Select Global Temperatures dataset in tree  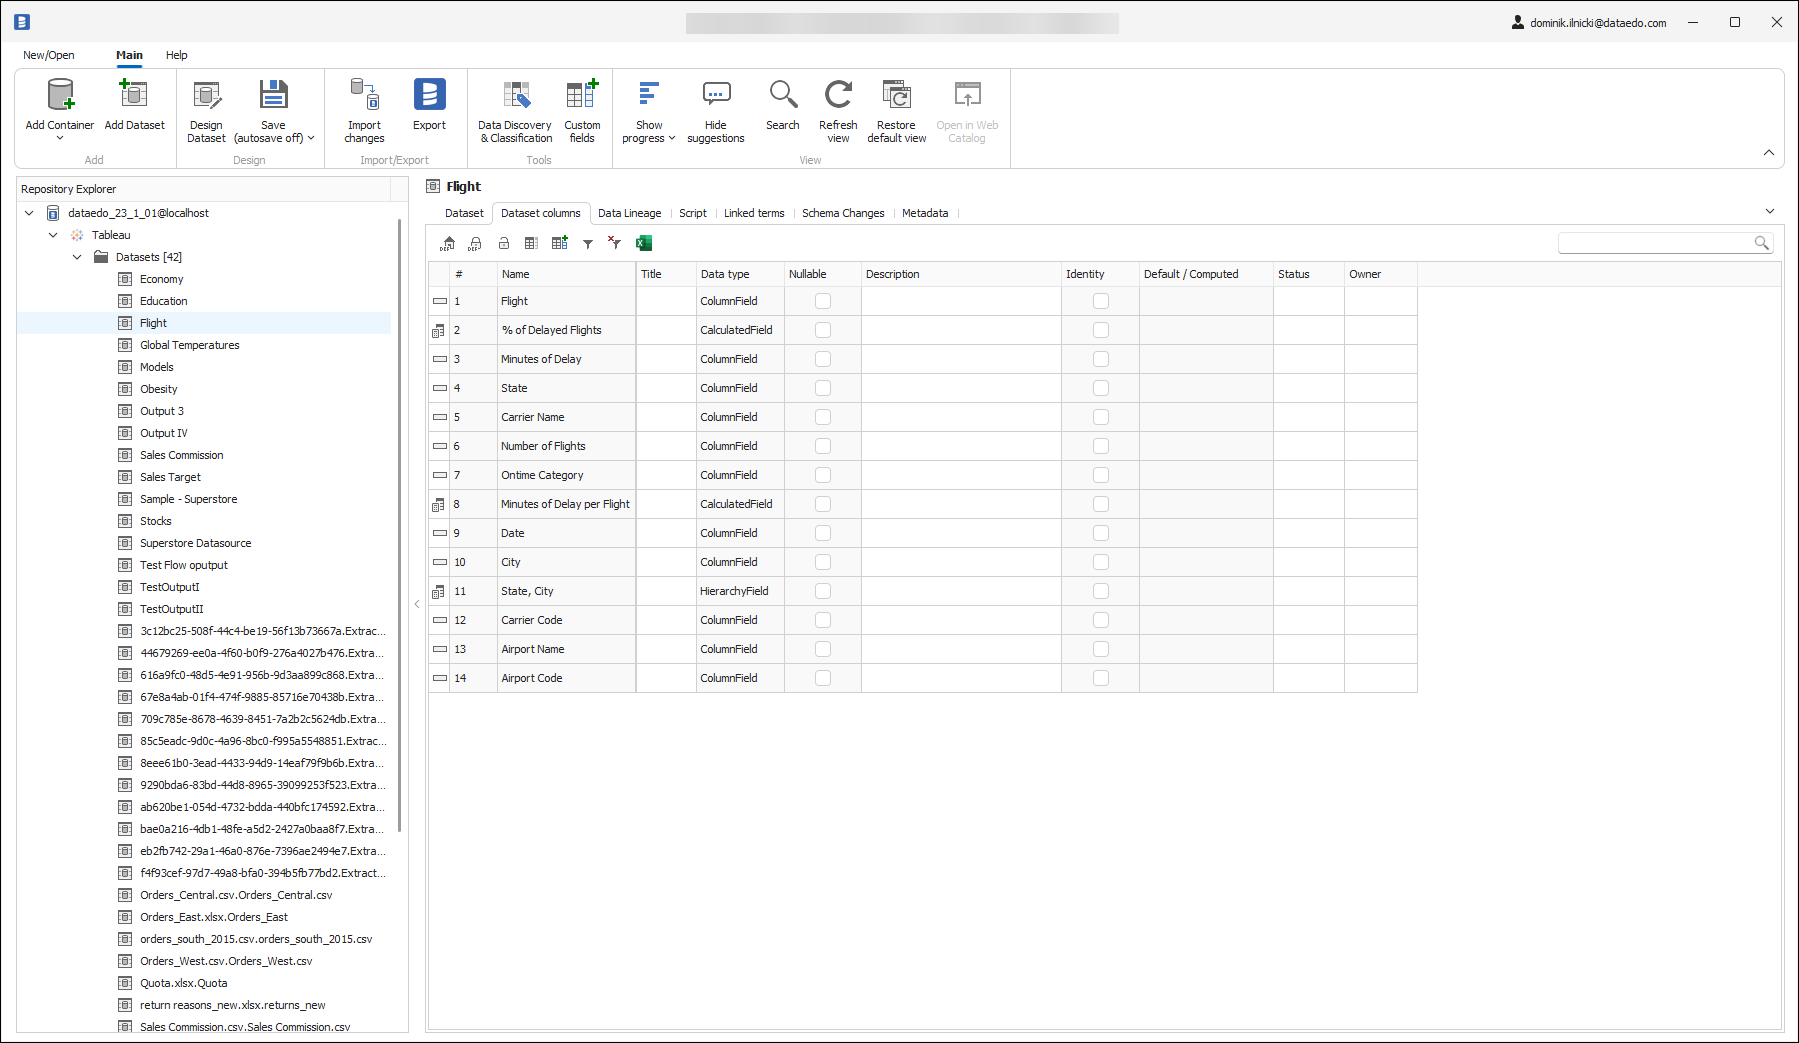(189, 345)
